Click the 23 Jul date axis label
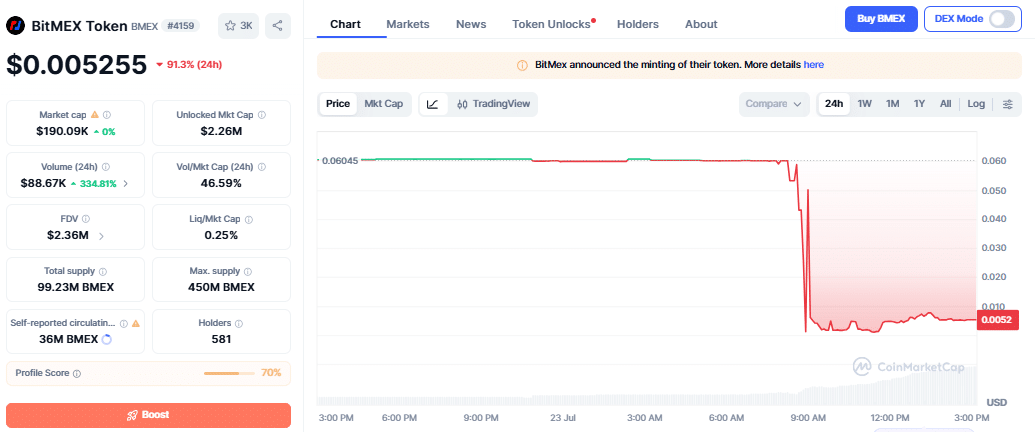The width and height of the screenshot is (1035, 432). click(x=563, y=418)
